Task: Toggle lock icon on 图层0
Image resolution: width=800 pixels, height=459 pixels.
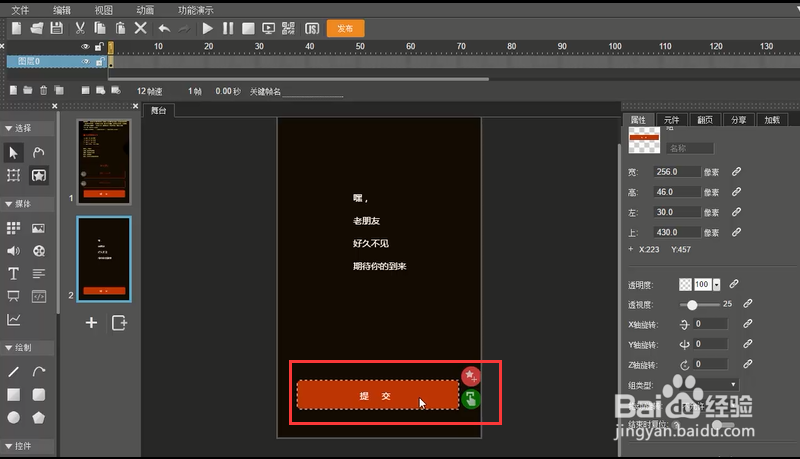Action: (x=99, y=62)
